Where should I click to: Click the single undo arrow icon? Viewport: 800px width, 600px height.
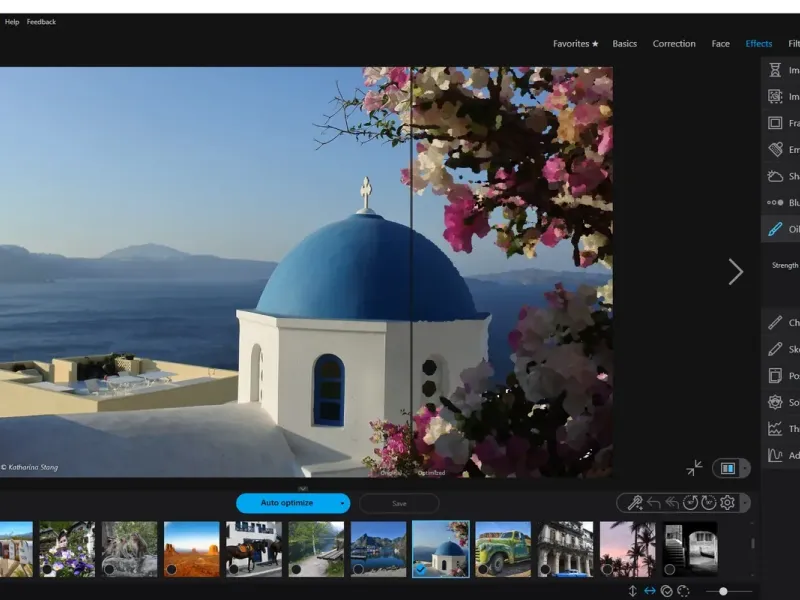click(x=653, y=502)
